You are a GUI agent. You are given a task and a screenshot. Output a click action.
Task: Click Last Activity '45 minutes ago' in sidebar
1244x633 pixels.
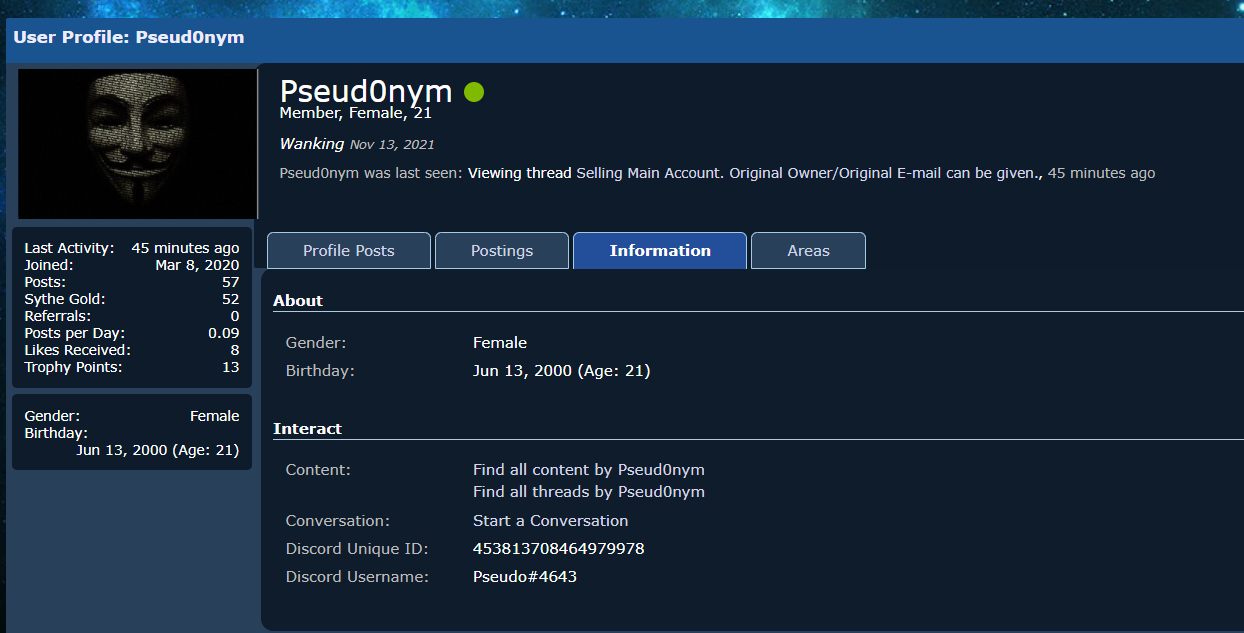click(186, 248)
